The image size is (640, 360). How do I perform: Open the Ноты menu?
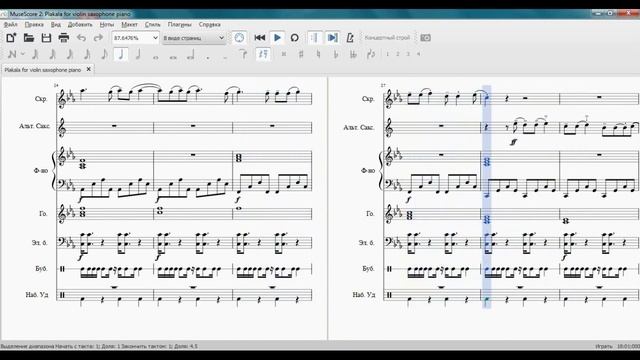click(x=107, y=24)
